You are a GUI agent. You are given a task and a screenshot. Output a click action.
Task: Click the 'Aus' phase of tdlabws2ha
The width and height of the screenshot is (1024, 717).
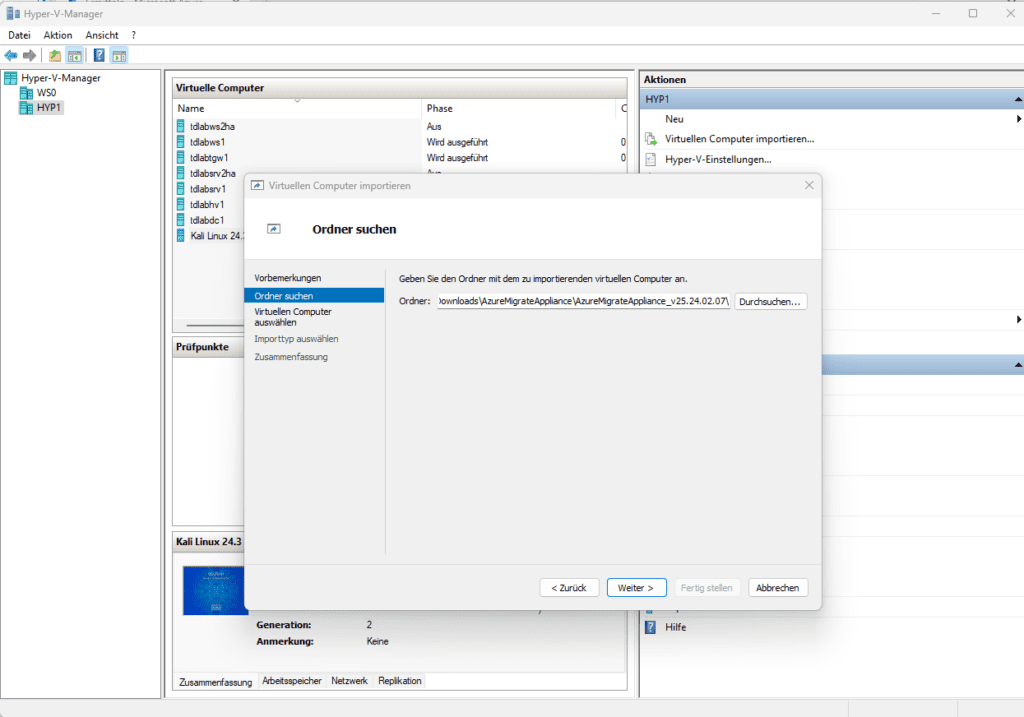click(x=434, y=127)
